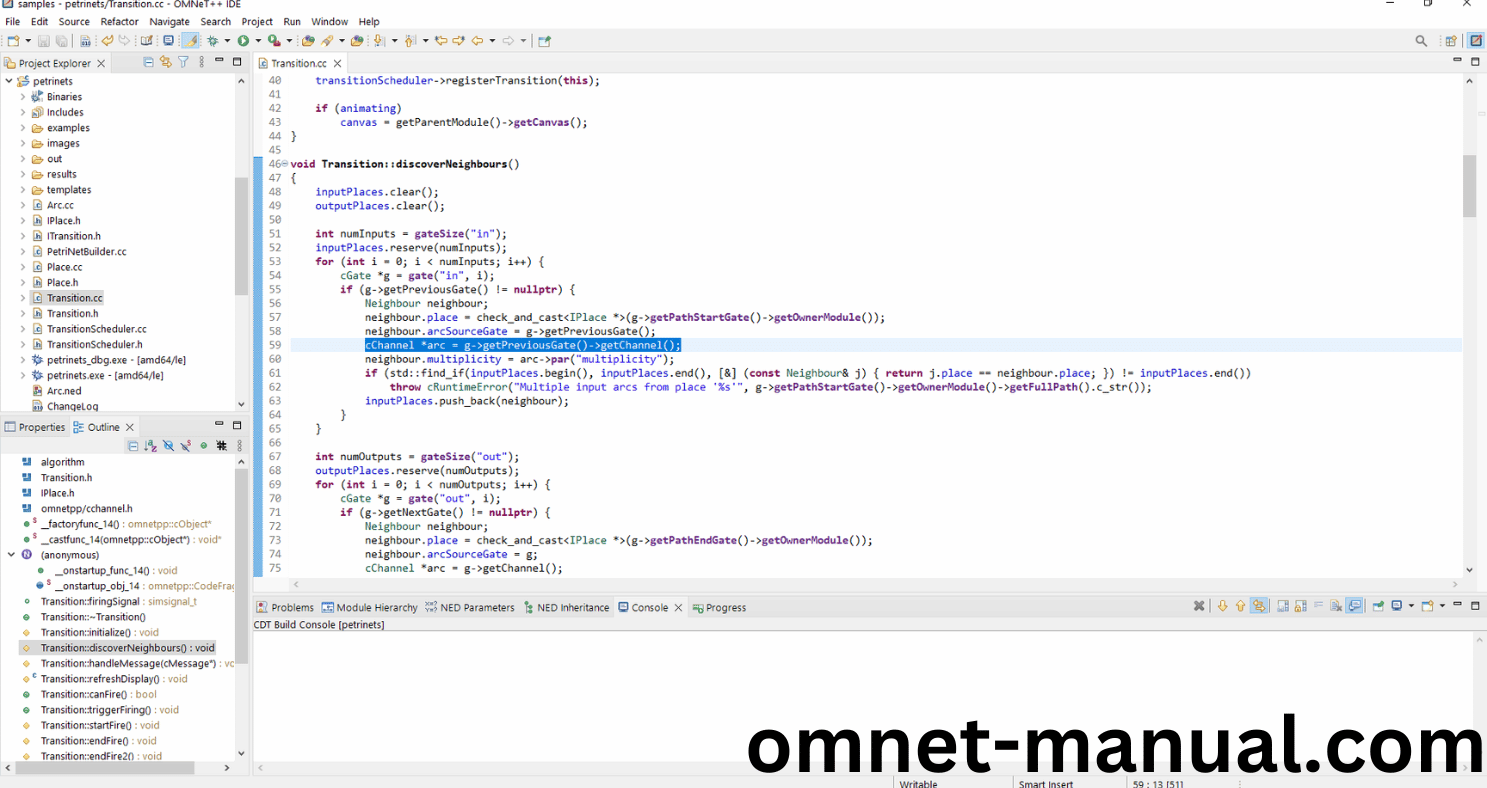Collapse the petrinets project tree node
The width and height of the screenshot is (1487, 788).
tap(9, 81)
